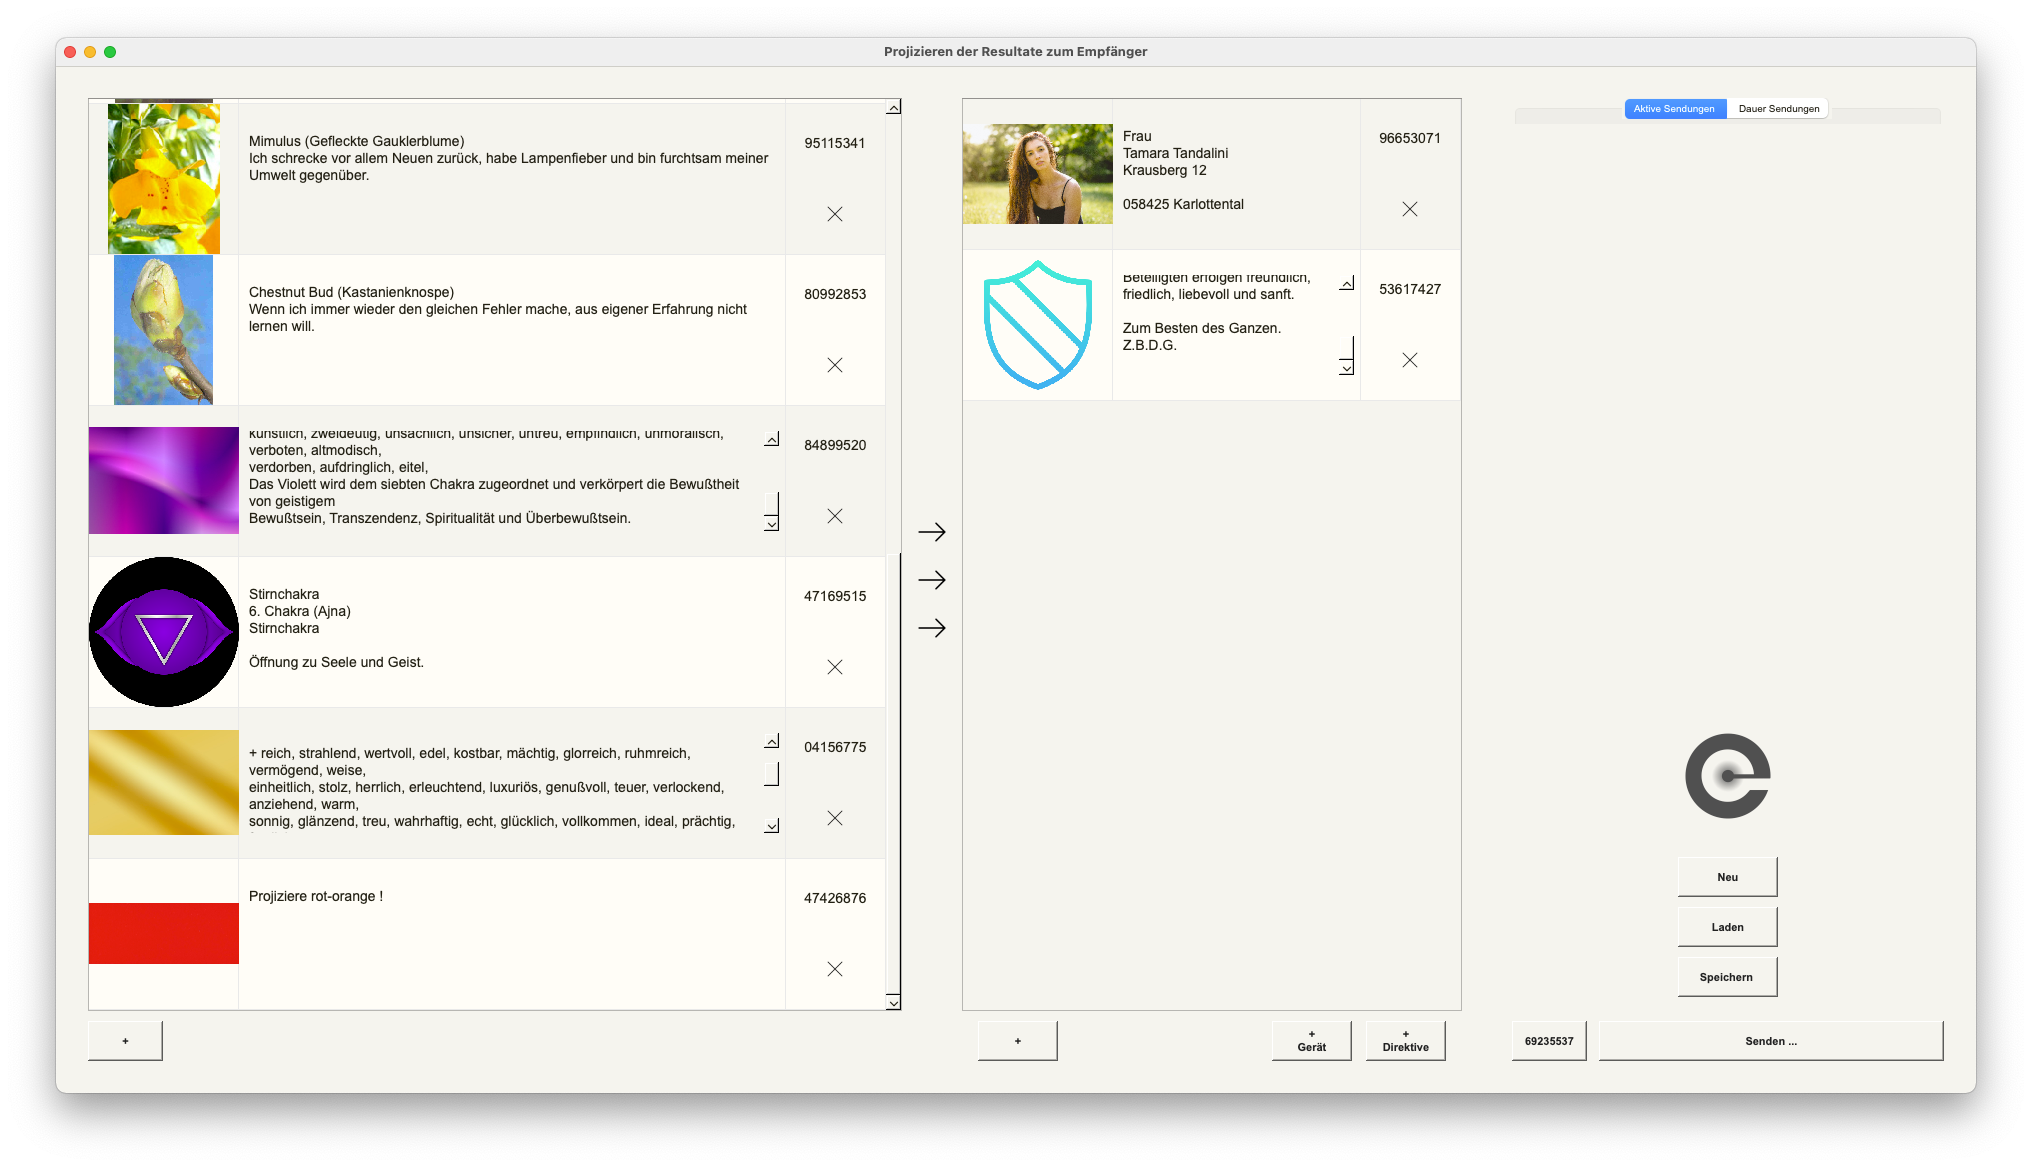Click the code 04156775
This screenshot has width=2032, height=1167.
[x=835, y=747]
